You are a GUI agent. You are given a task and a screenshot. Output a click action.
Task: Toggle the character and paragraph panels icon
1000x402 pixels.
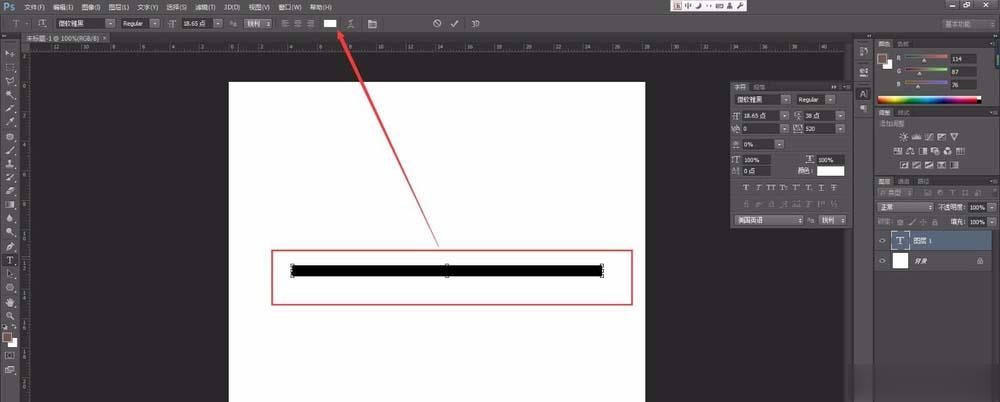372,24
